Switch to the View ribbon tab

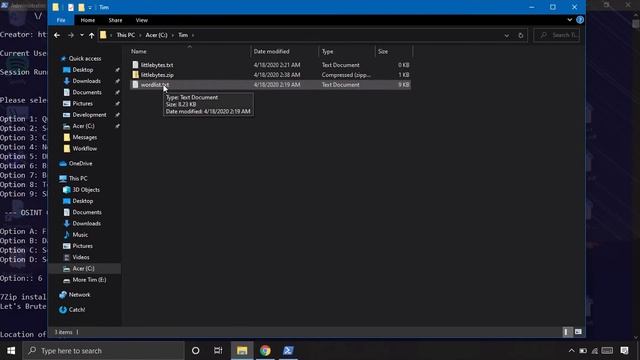142,20
